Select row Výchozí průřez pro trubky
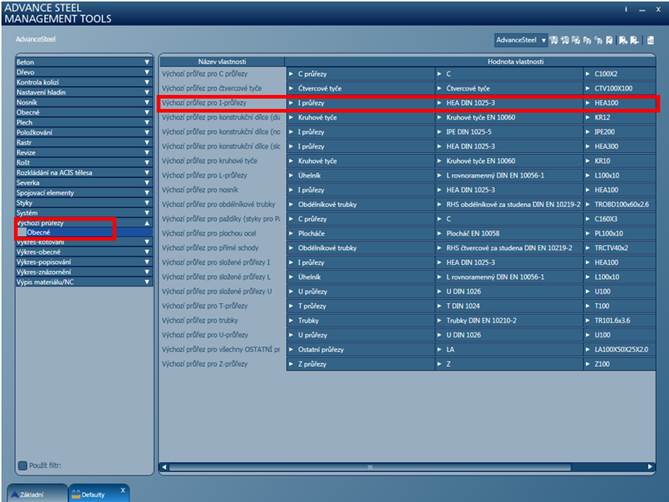Image resolution: width=669 pixels, height=502 pixels. click(x=222, y=320)
